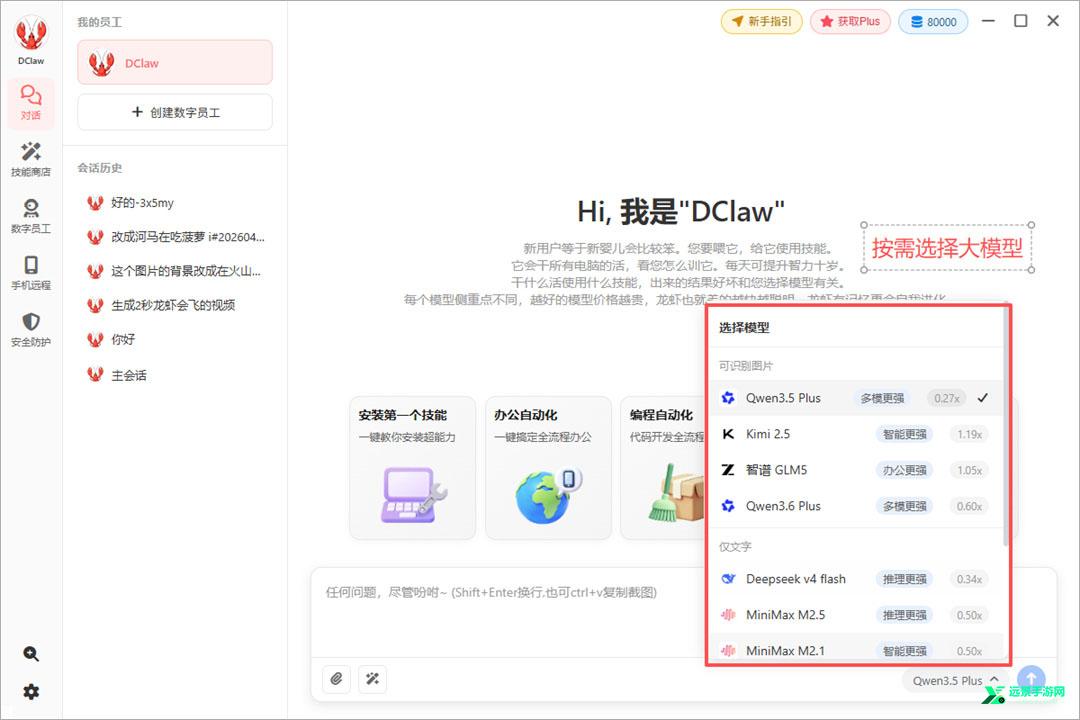The height and width of the screenshot is (720, 1080).
Task: Click 获取Plus button
Action: click(850, 21)
